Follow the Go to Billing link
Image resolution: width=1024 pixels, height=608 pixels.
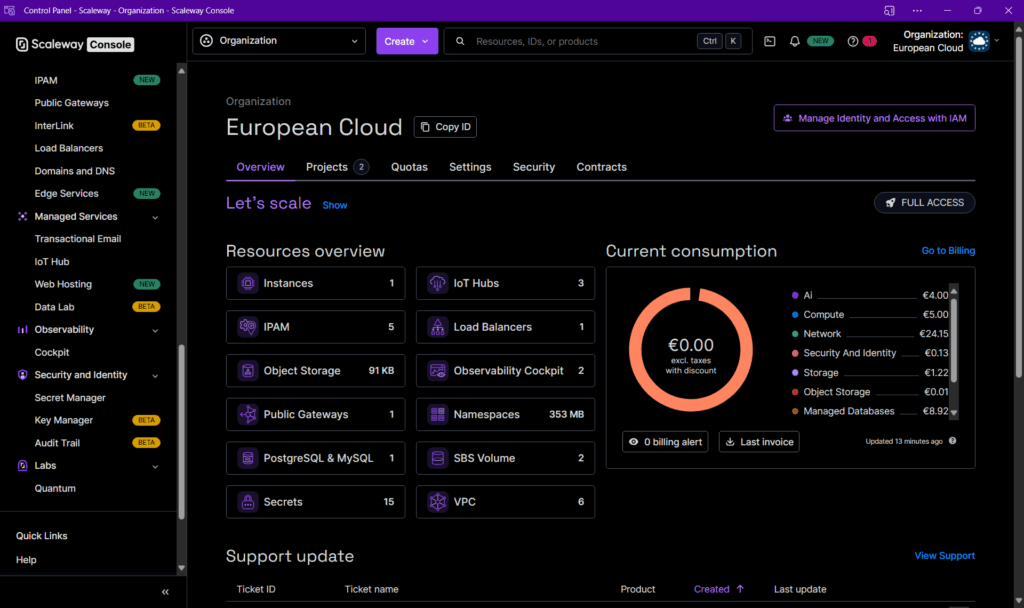click(x=948, y=251)
